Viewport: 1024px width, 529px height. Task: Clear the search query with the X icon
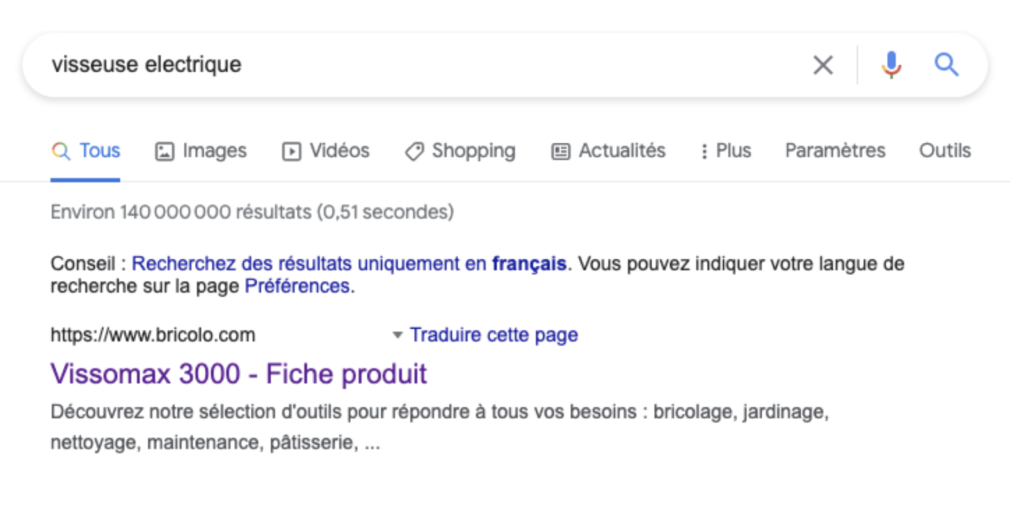click(822, 66)
